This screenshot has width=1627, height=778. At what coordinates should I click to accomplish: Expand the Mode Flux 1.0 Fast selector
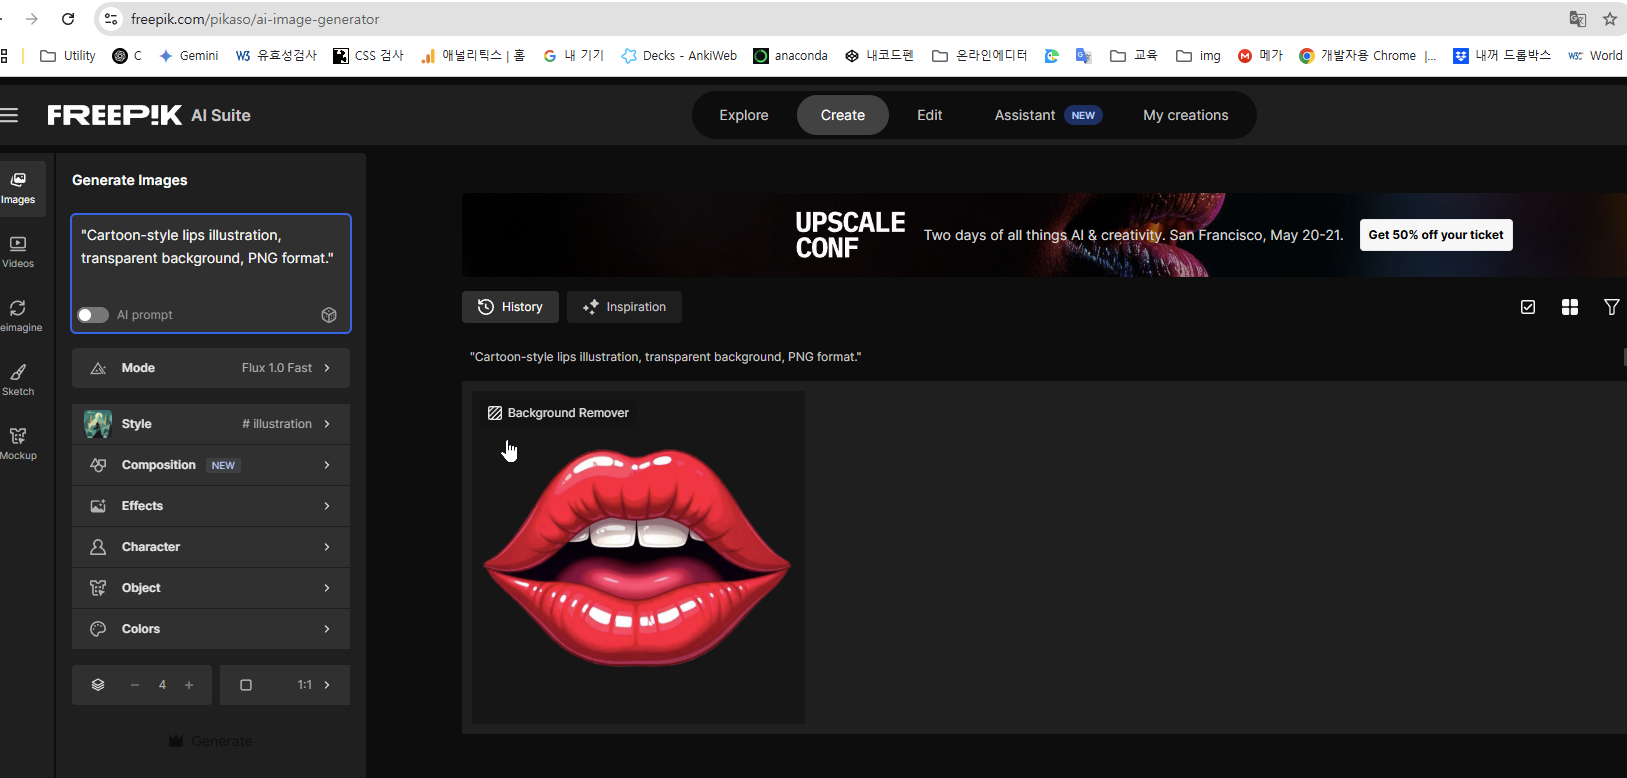(211, 368)
